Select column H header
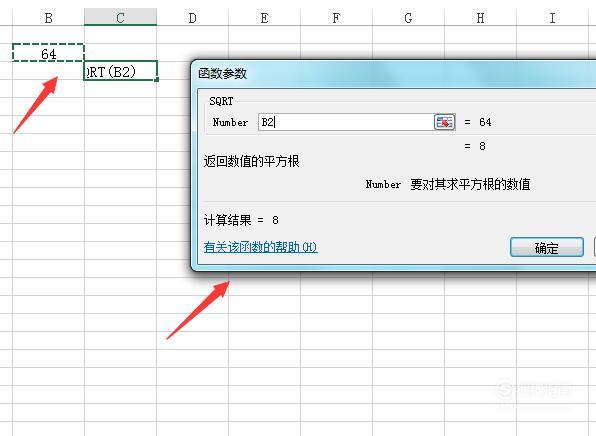 [480, 17]
